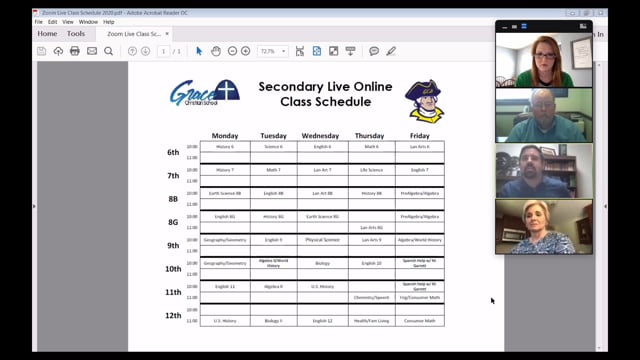
Task: Open the Edit menu
Action: click(53, 22)
